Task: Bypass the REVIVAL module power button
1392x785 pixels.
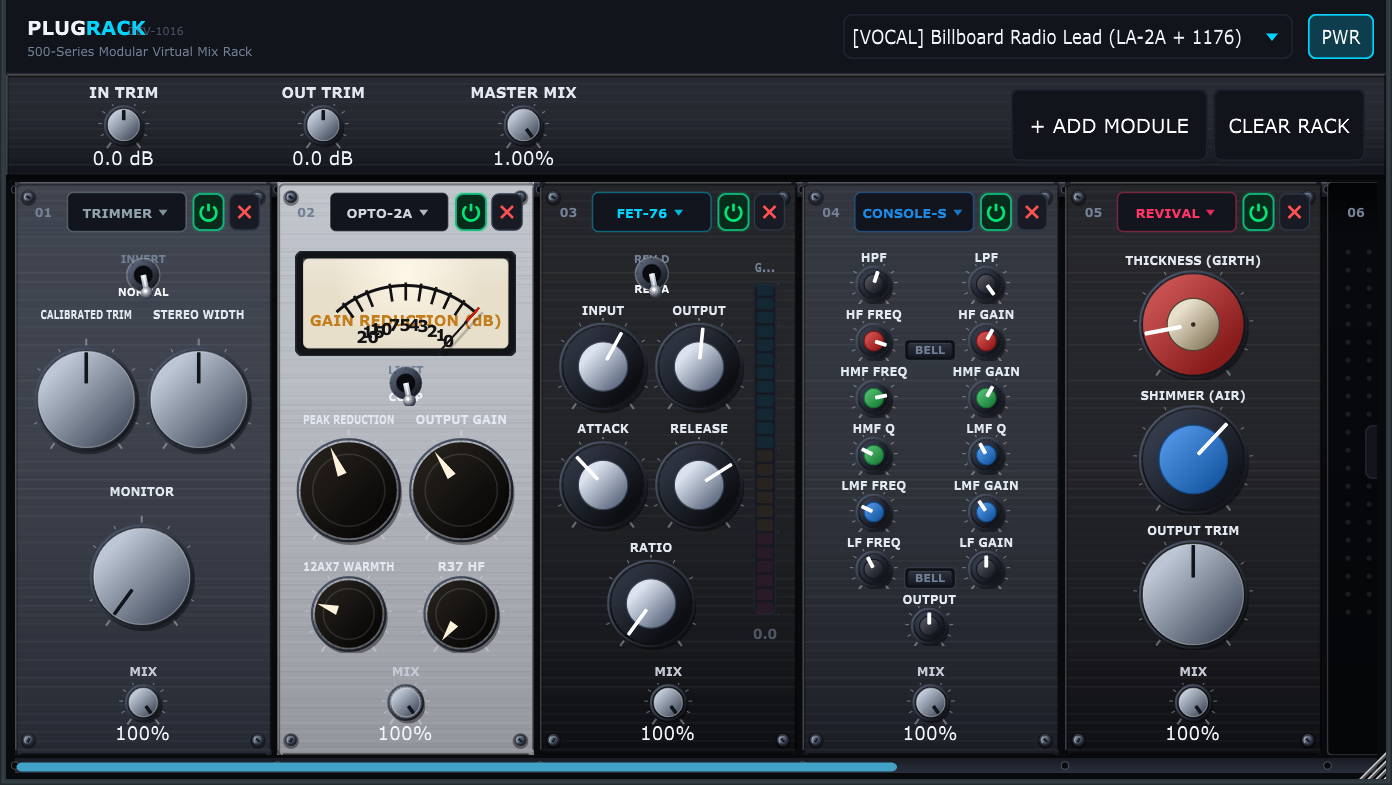Action: (1258, 212)
